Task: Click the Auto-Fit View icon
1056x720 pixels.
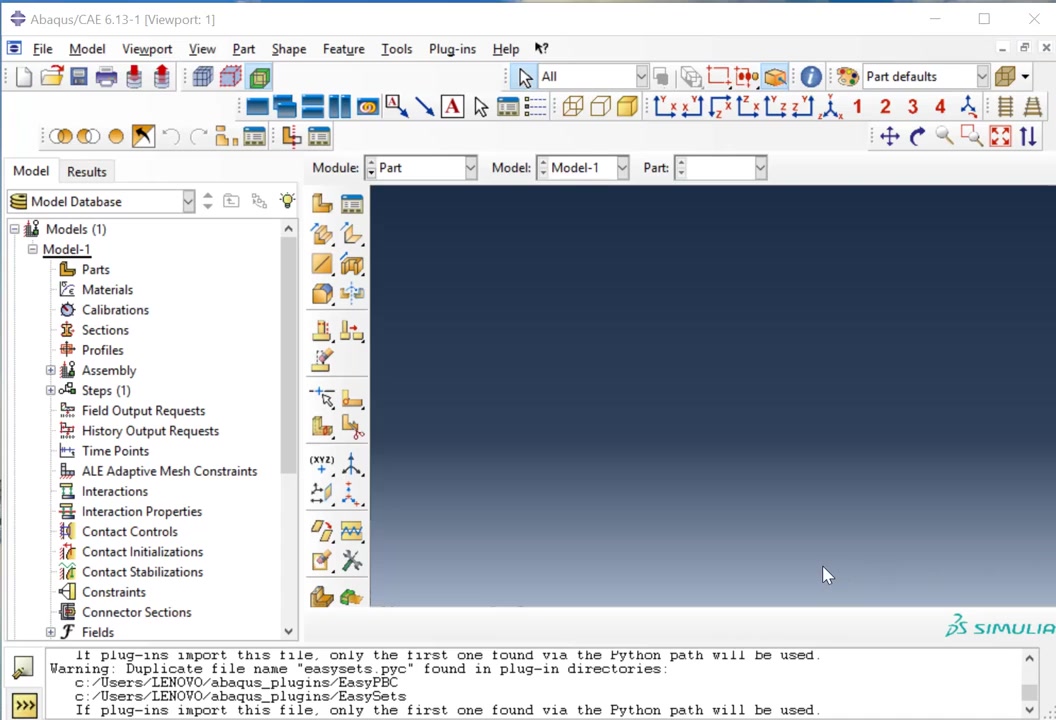Action: coord(1000,137)
